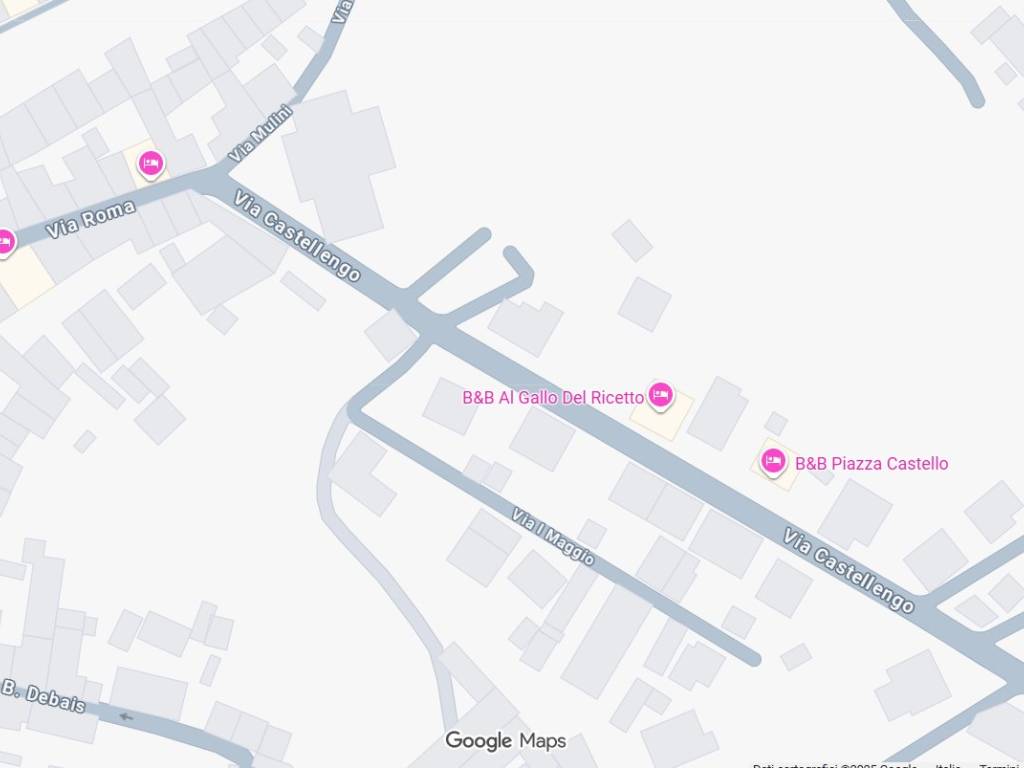Screen dimensions: 1024x768
Task: Click the Via Mulini street label
Action: tap(261, 134)
